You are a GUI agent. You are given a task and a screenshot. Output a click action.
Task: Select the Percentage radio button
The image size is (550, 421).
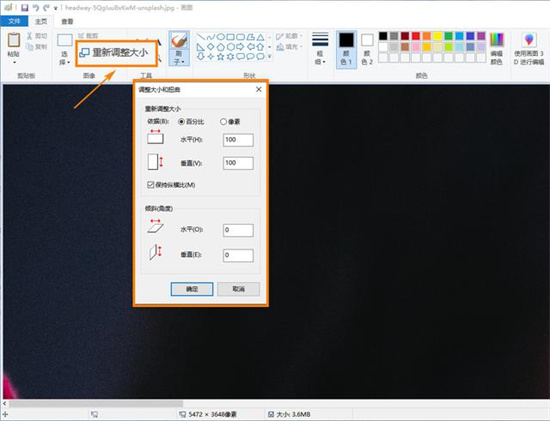click(181, 122)
